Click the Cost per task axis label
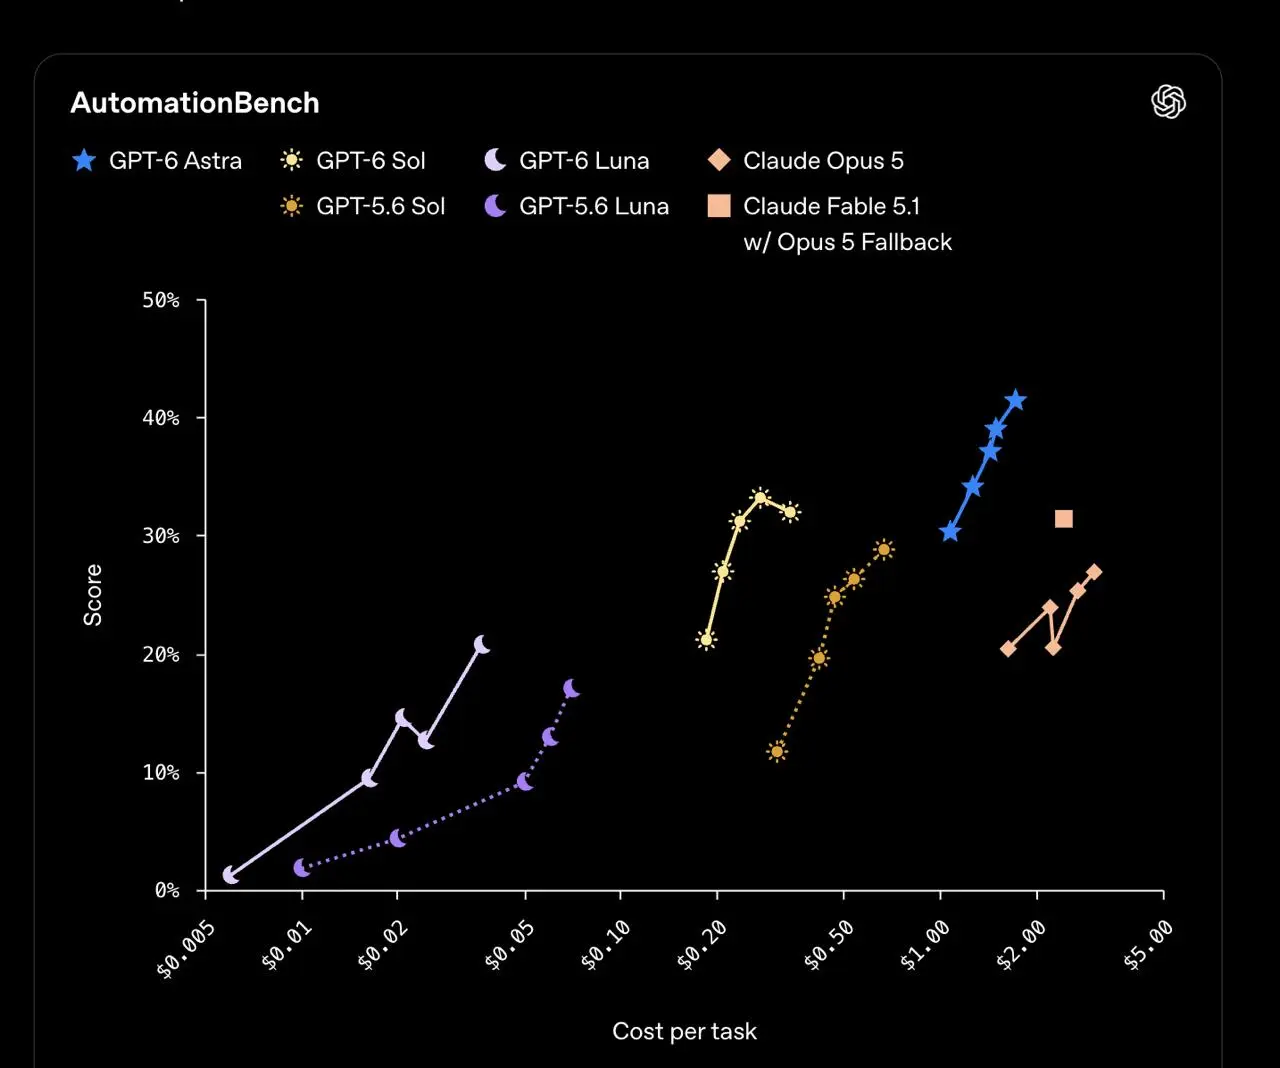 tap(684, 1031)
